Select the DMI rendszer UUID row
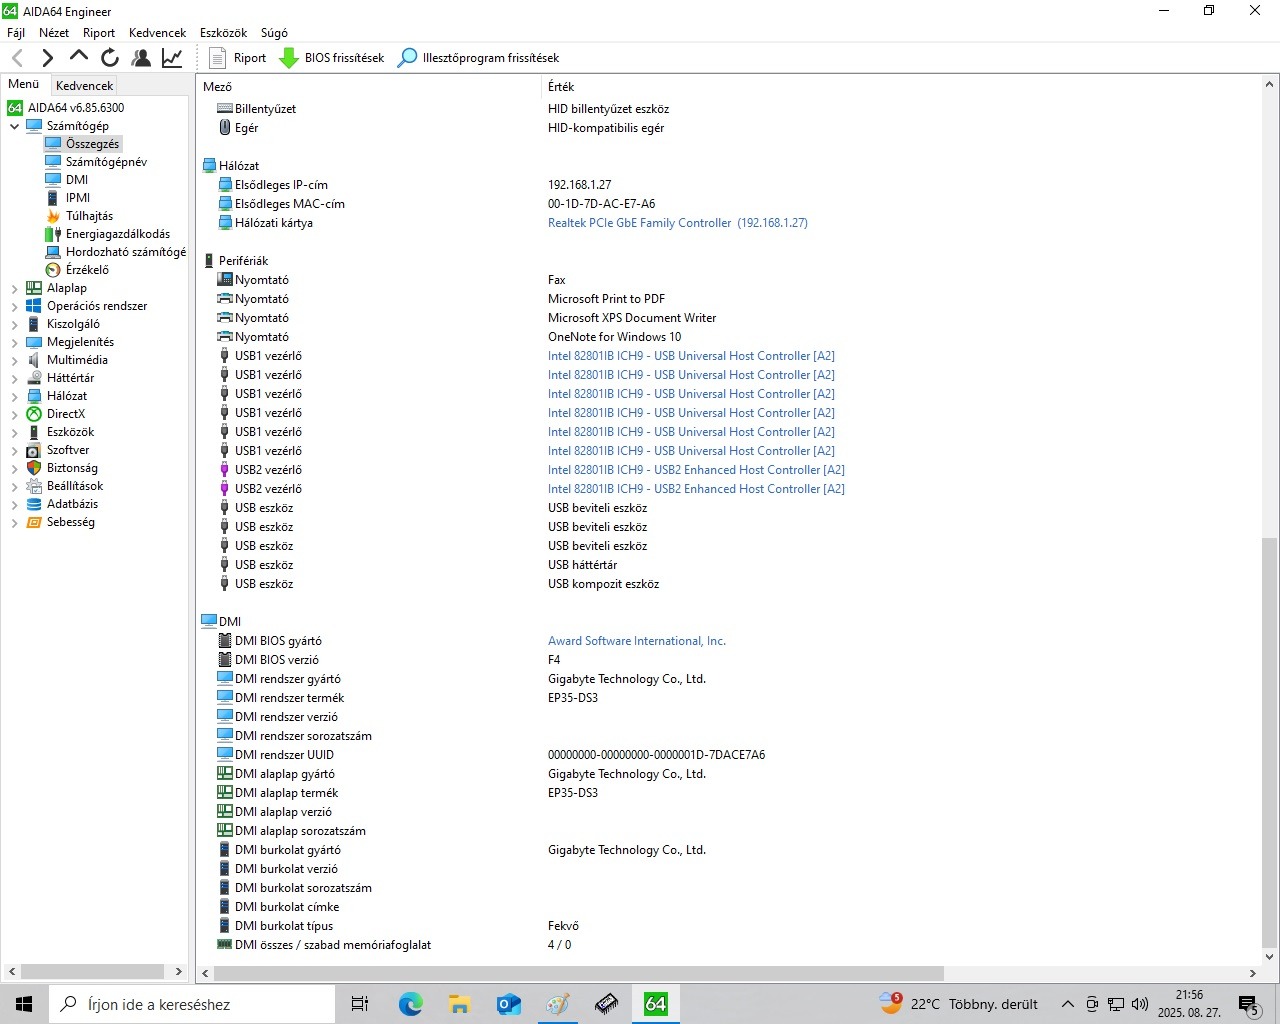 point(728,755)
